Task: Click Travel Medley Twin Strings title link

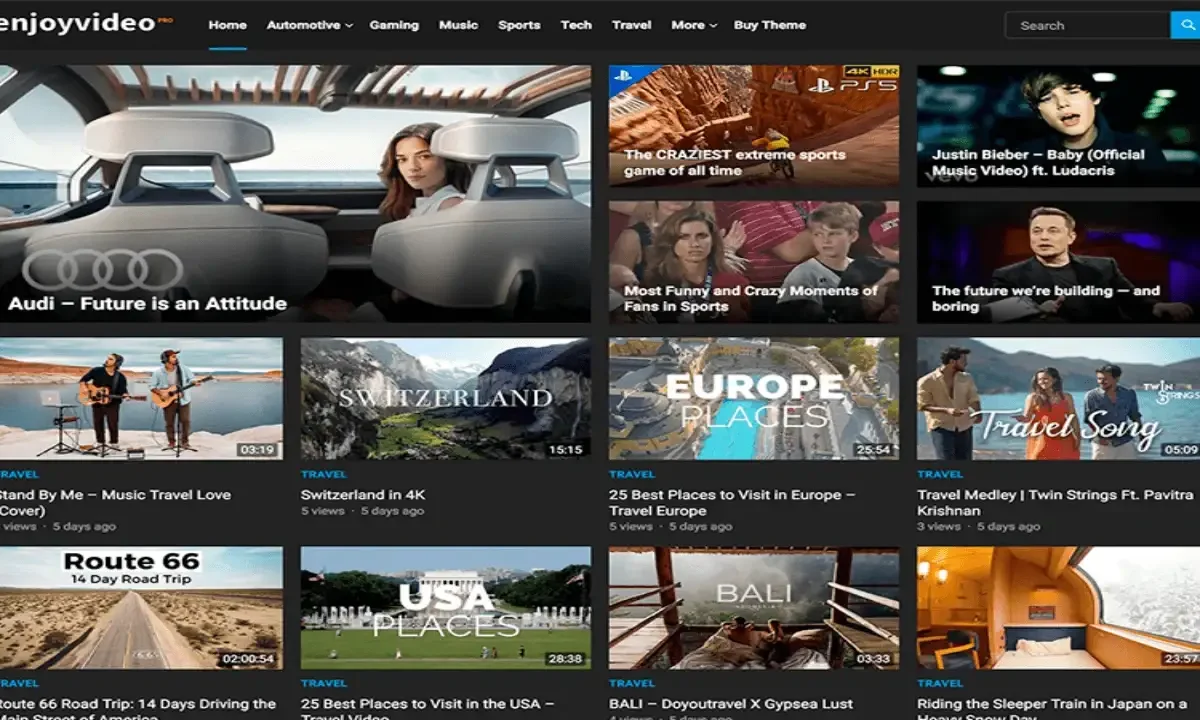Action: 1056,503
